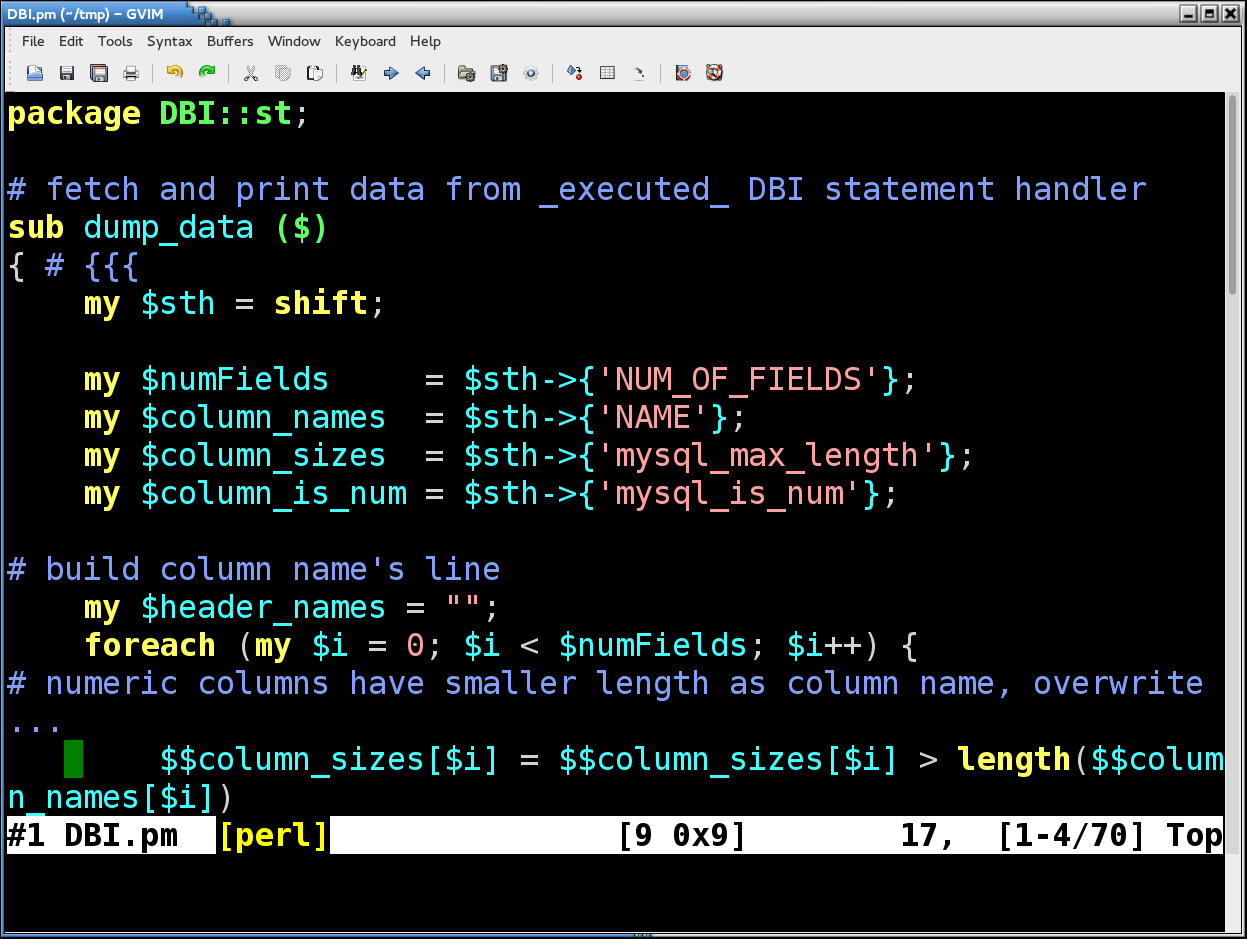
Task: Click the '$header_names' variable
Action: point(263,607)
